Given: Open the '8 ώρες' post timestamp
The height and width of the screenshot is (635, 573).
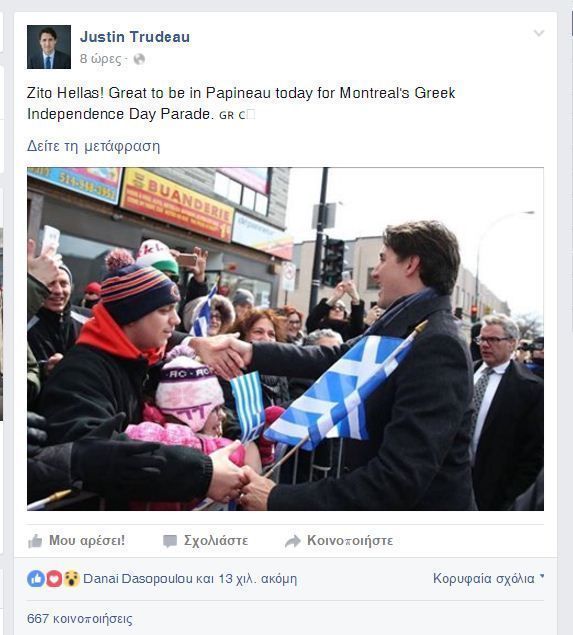Looking at the screenshot, I should click(x=100, y=59).
